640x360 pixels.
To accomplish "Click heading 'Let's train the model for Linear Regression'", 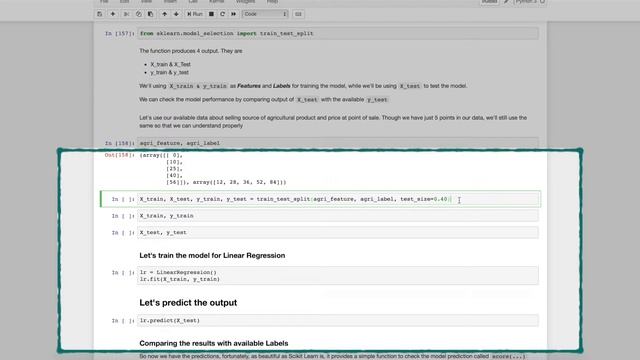I will pos(212,256).
